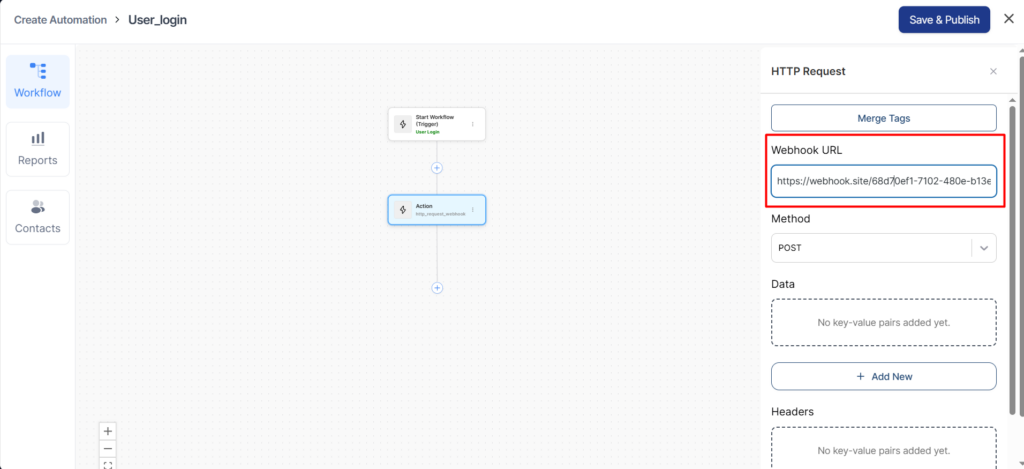Zoom in on the workflow canvas
1024x469 pixels.
(109, 430)
